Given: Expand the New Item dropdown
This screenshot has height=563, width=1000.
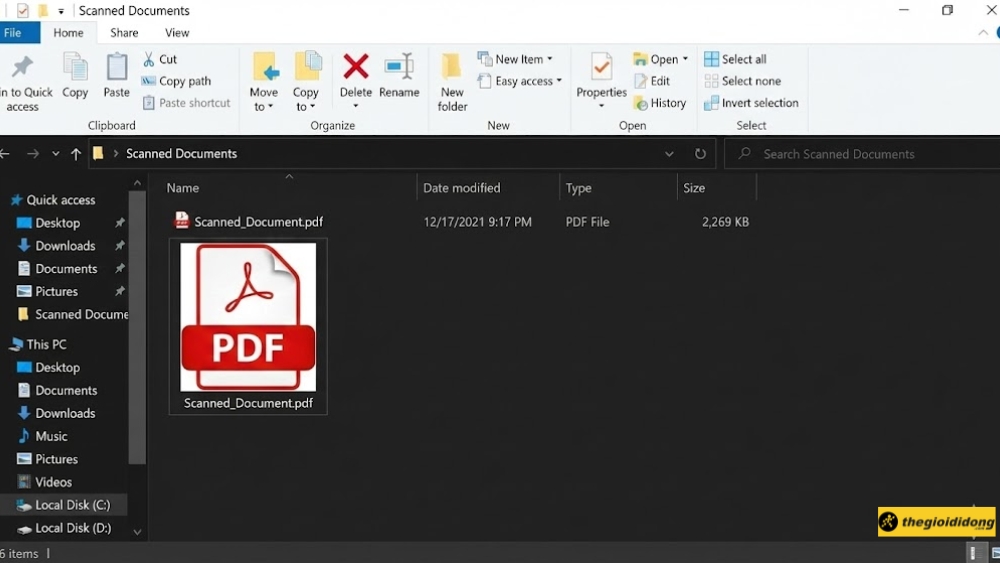Looking at the screenshot, I should (515, 59).
